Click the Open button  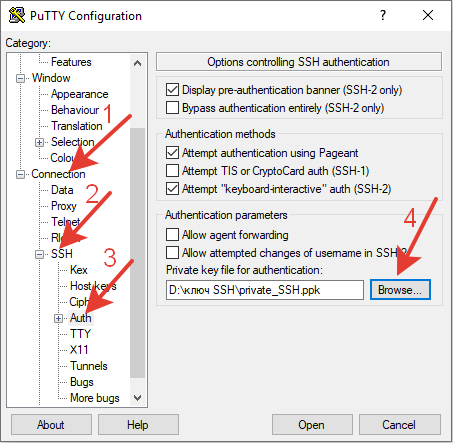312,425
